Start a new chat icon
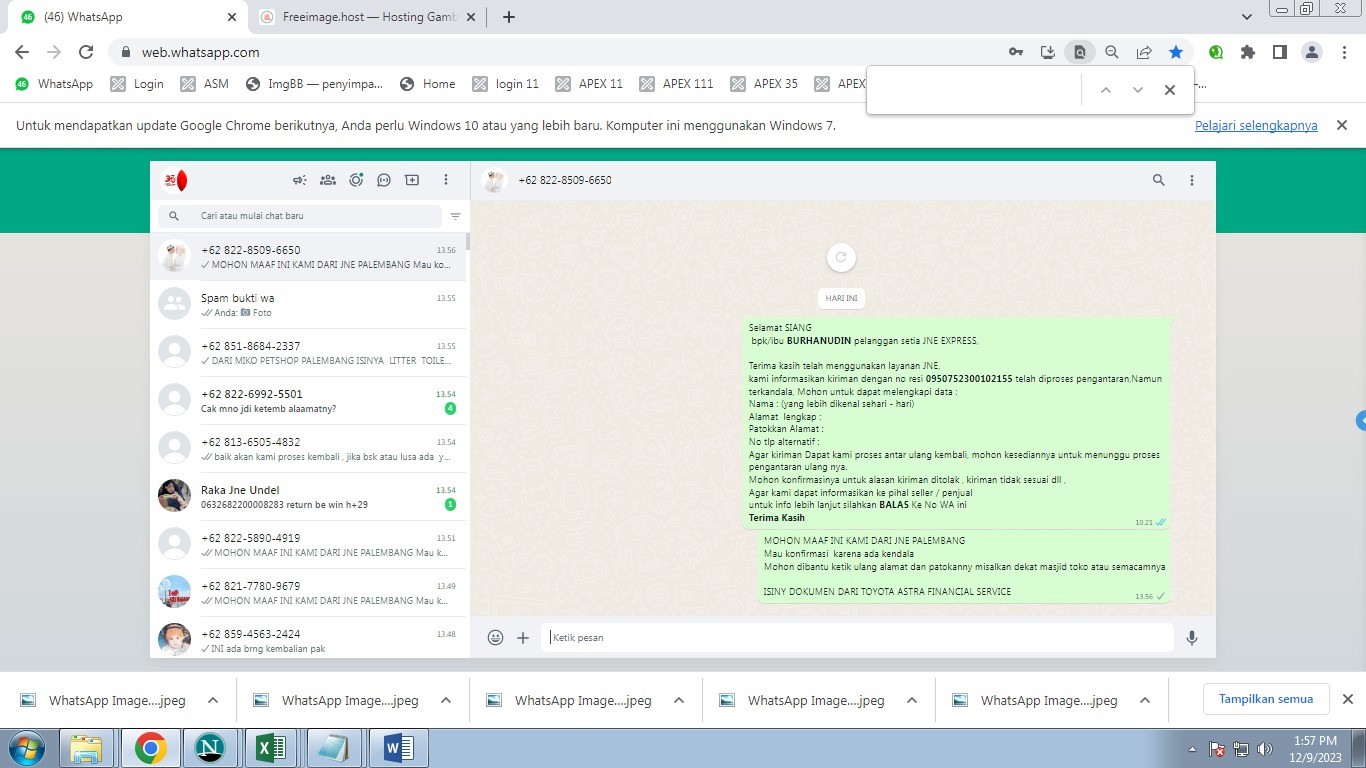The width and height of the screenshot is (1366, 768). pyautogui.click(x=412, y=180)
